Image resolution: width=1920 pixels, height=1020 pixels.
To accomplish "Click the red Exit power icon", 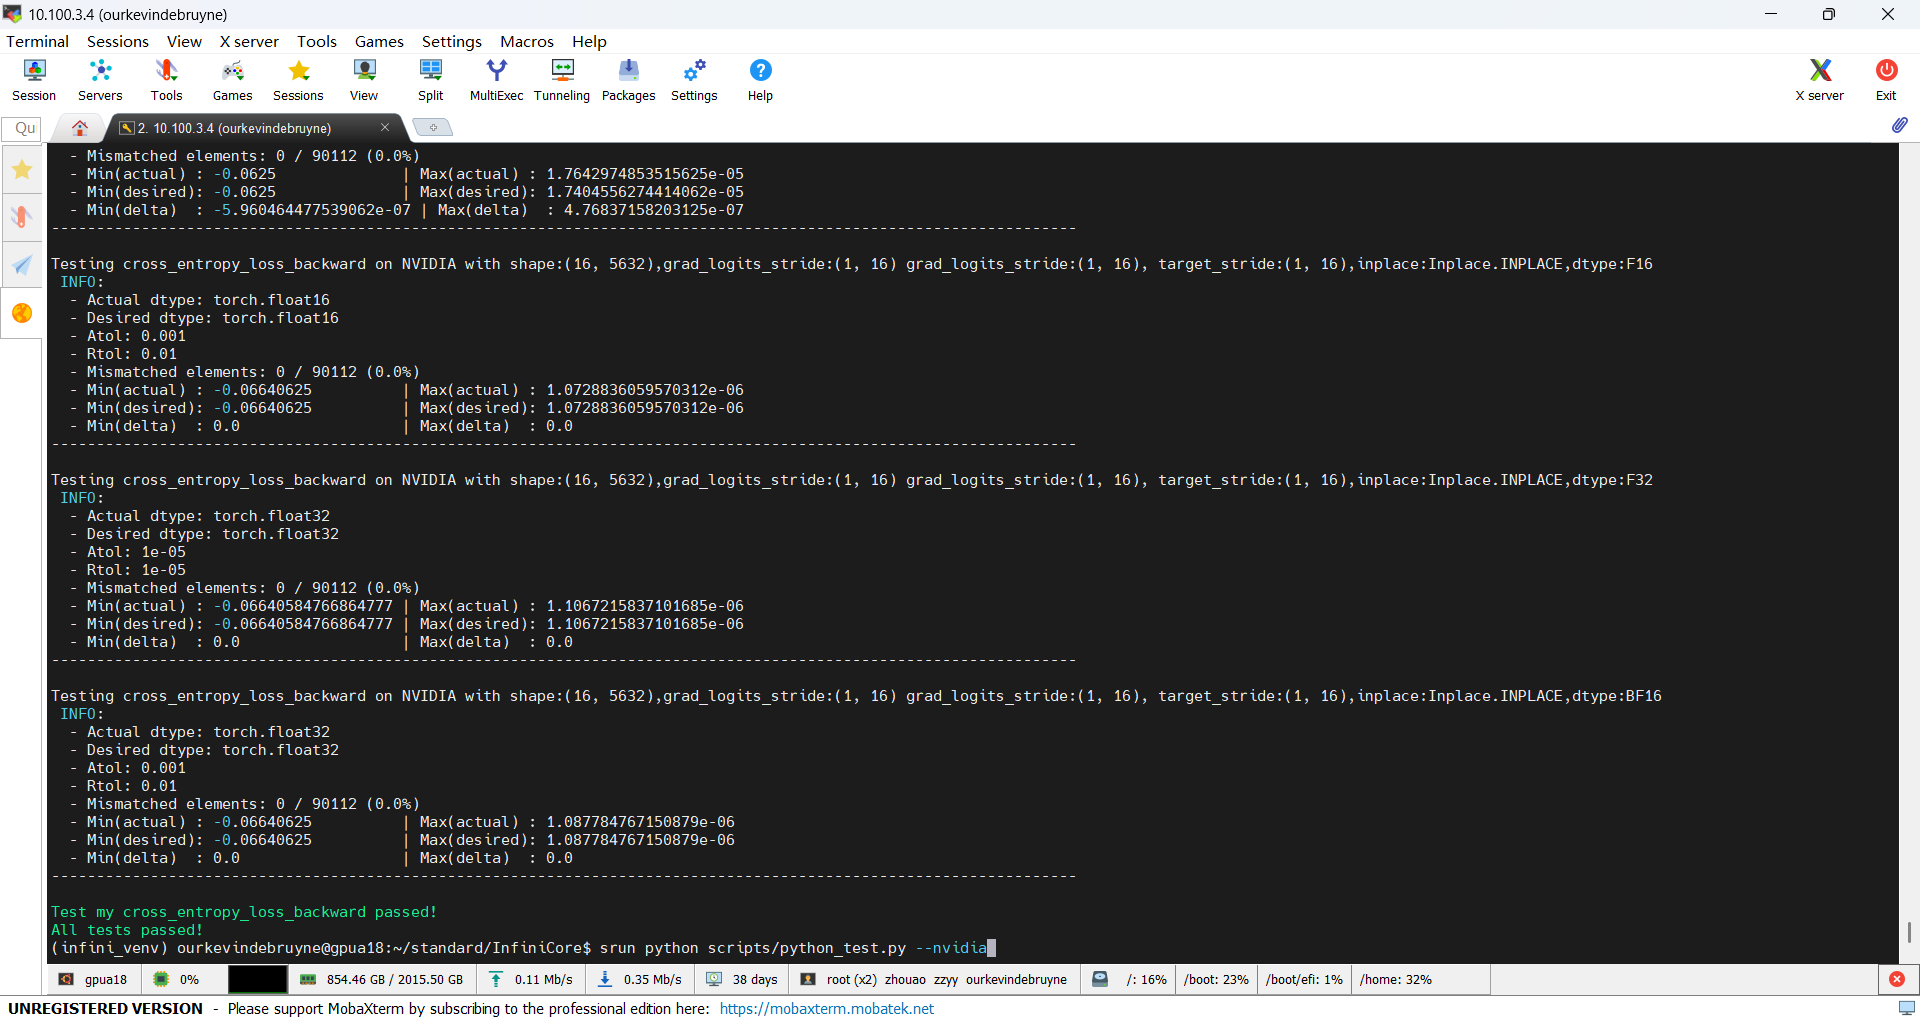I will (1886, 80).
